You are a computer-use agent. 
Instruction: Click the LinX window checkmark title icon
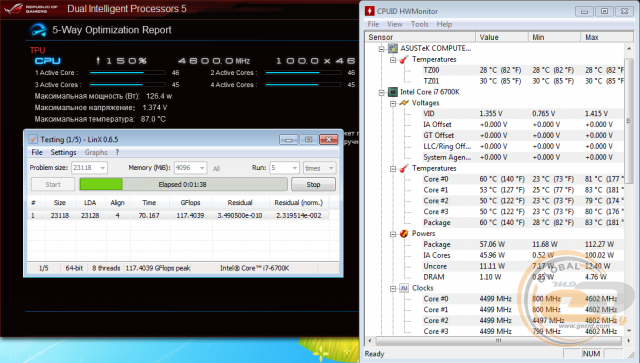pos(33,139)
